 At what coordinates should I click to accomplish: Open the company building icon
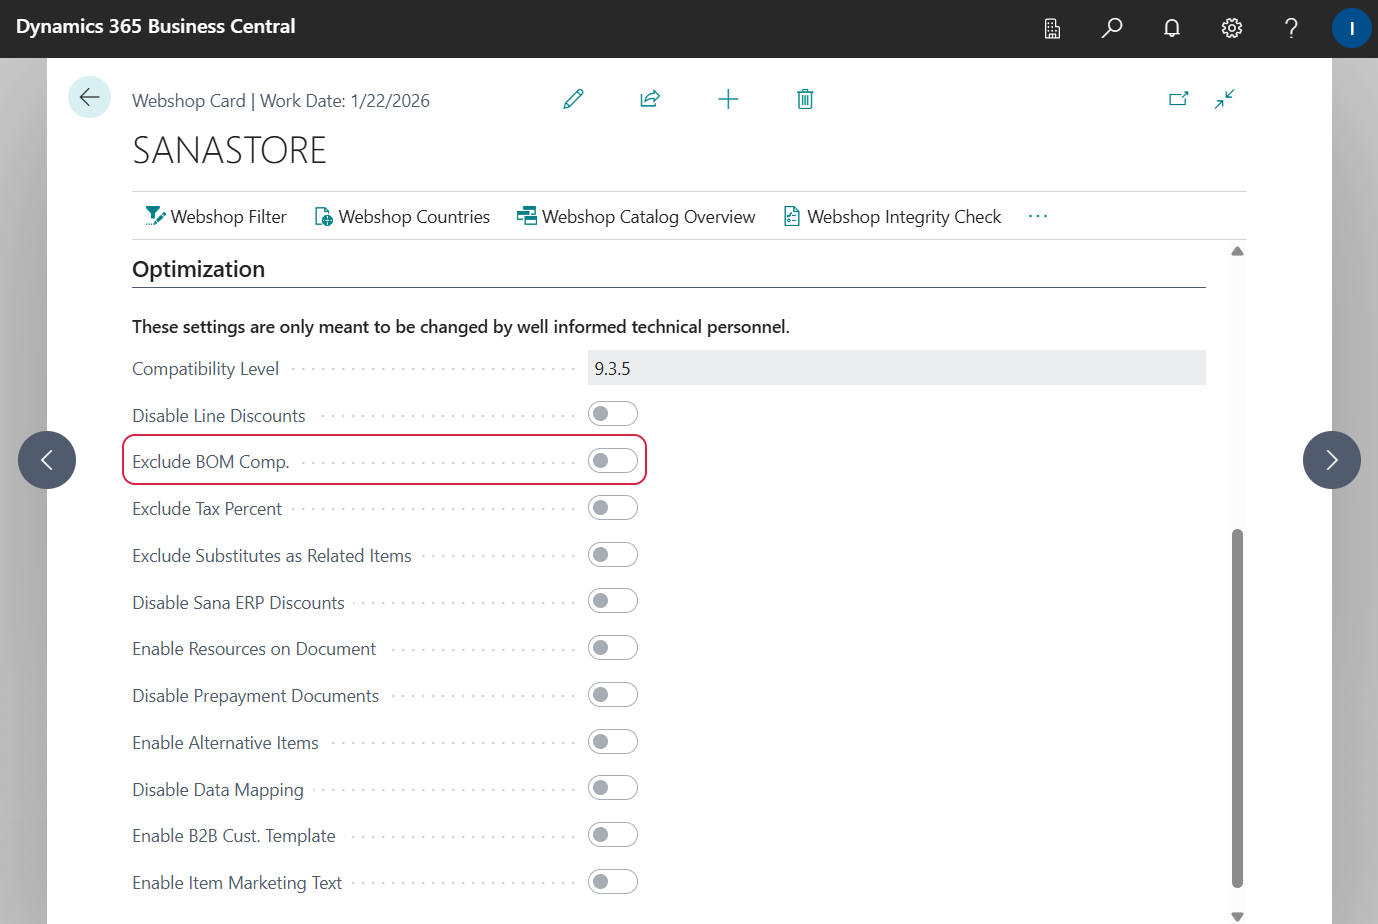point(1052,29)
